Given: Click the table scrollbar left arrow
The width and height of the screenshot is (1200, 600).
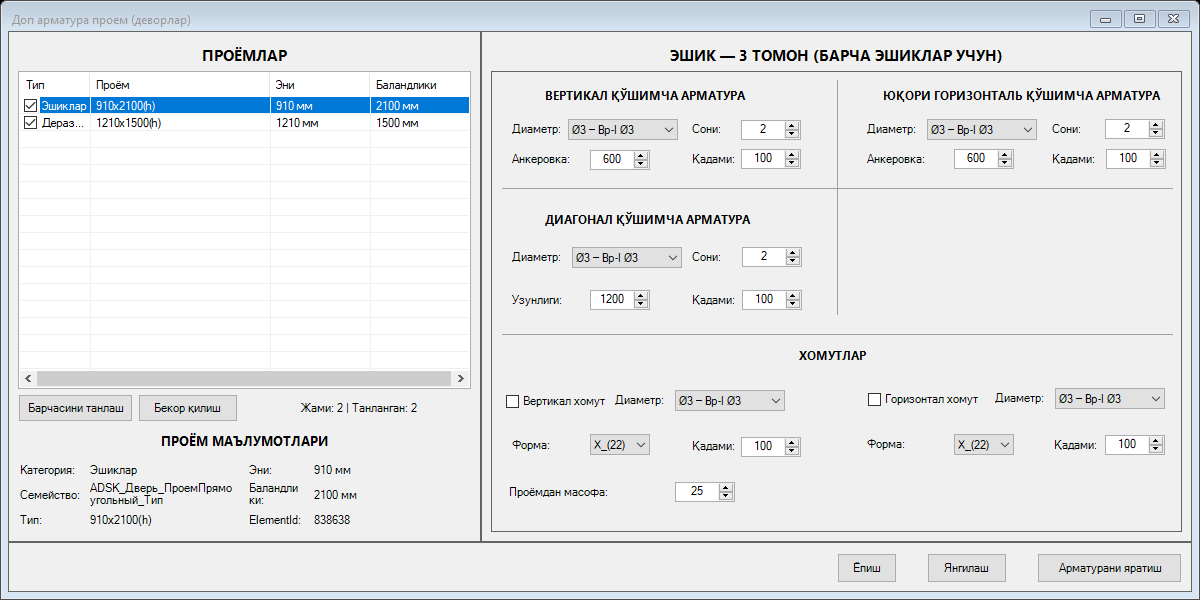Looking at the screenshot, I should 27,378.
